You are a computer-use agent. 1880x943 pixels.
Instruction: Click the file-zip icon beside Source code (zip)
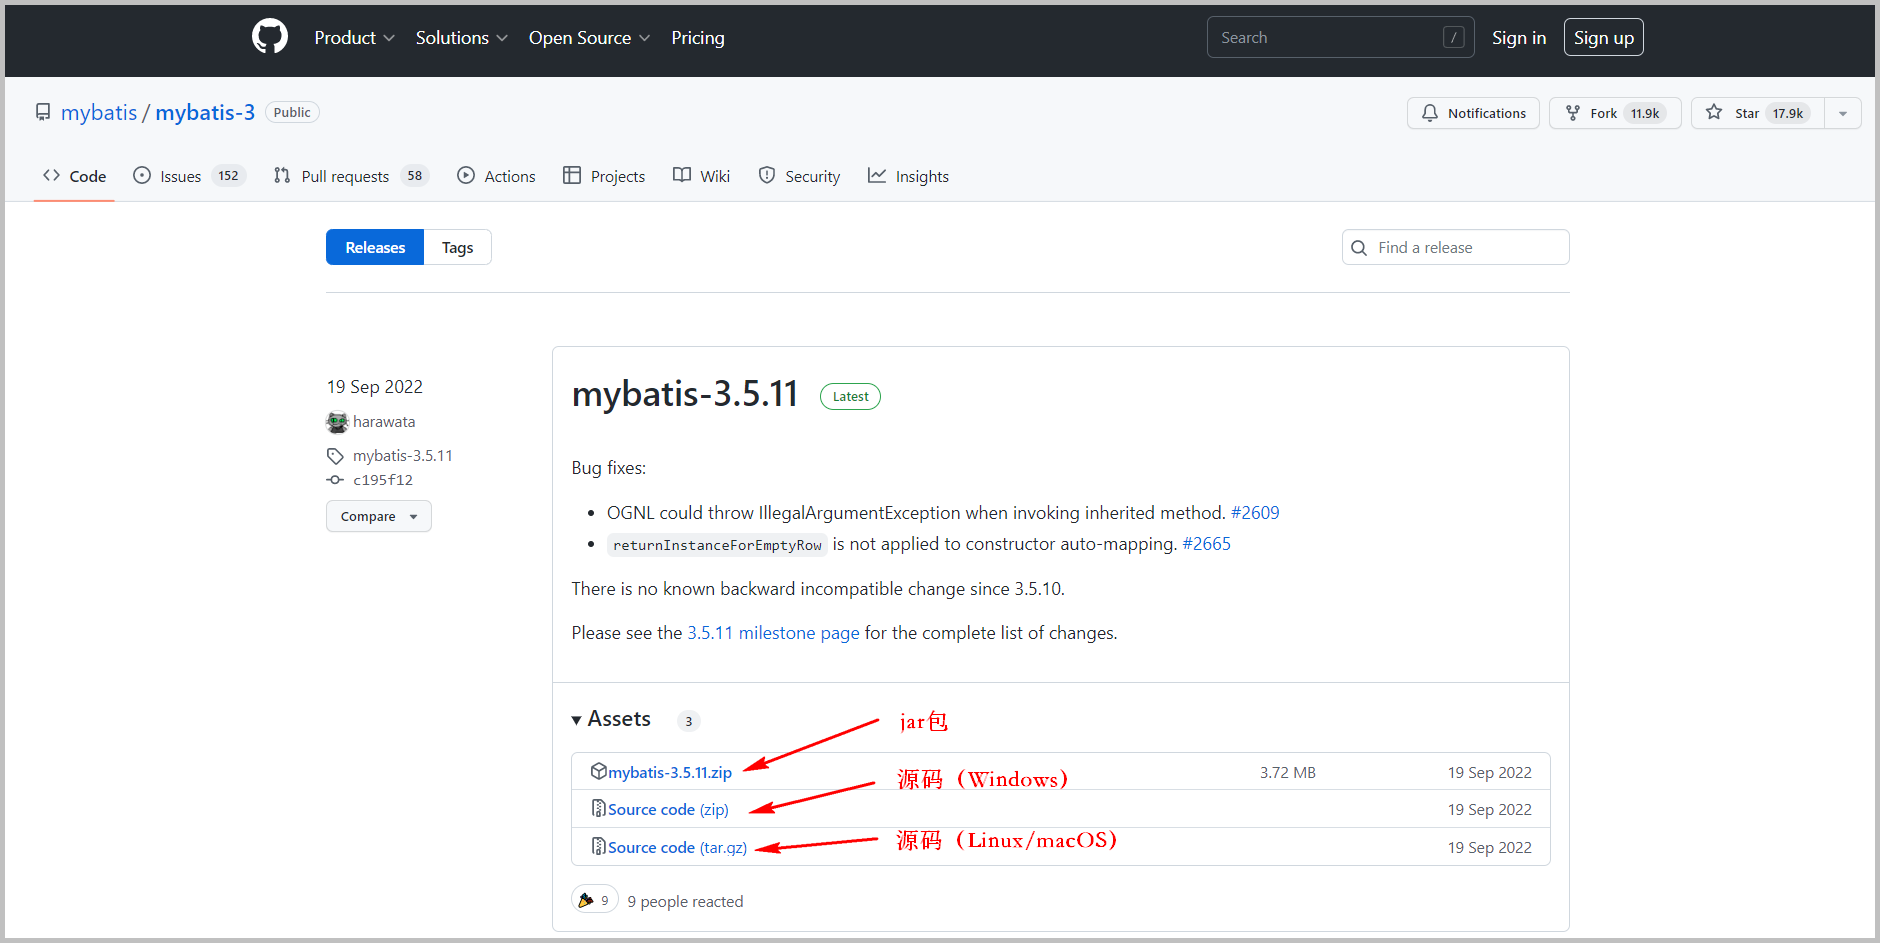pyautogui.click(x=599, y=808)
